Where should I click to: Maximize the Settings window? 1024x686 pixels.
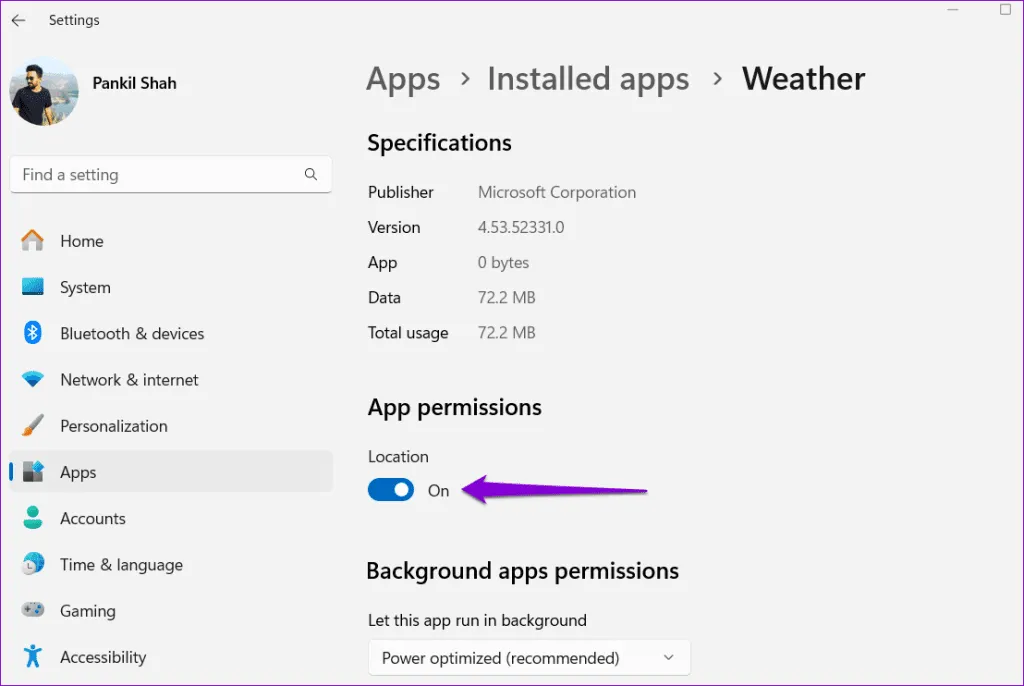(x=1005, y=10)
